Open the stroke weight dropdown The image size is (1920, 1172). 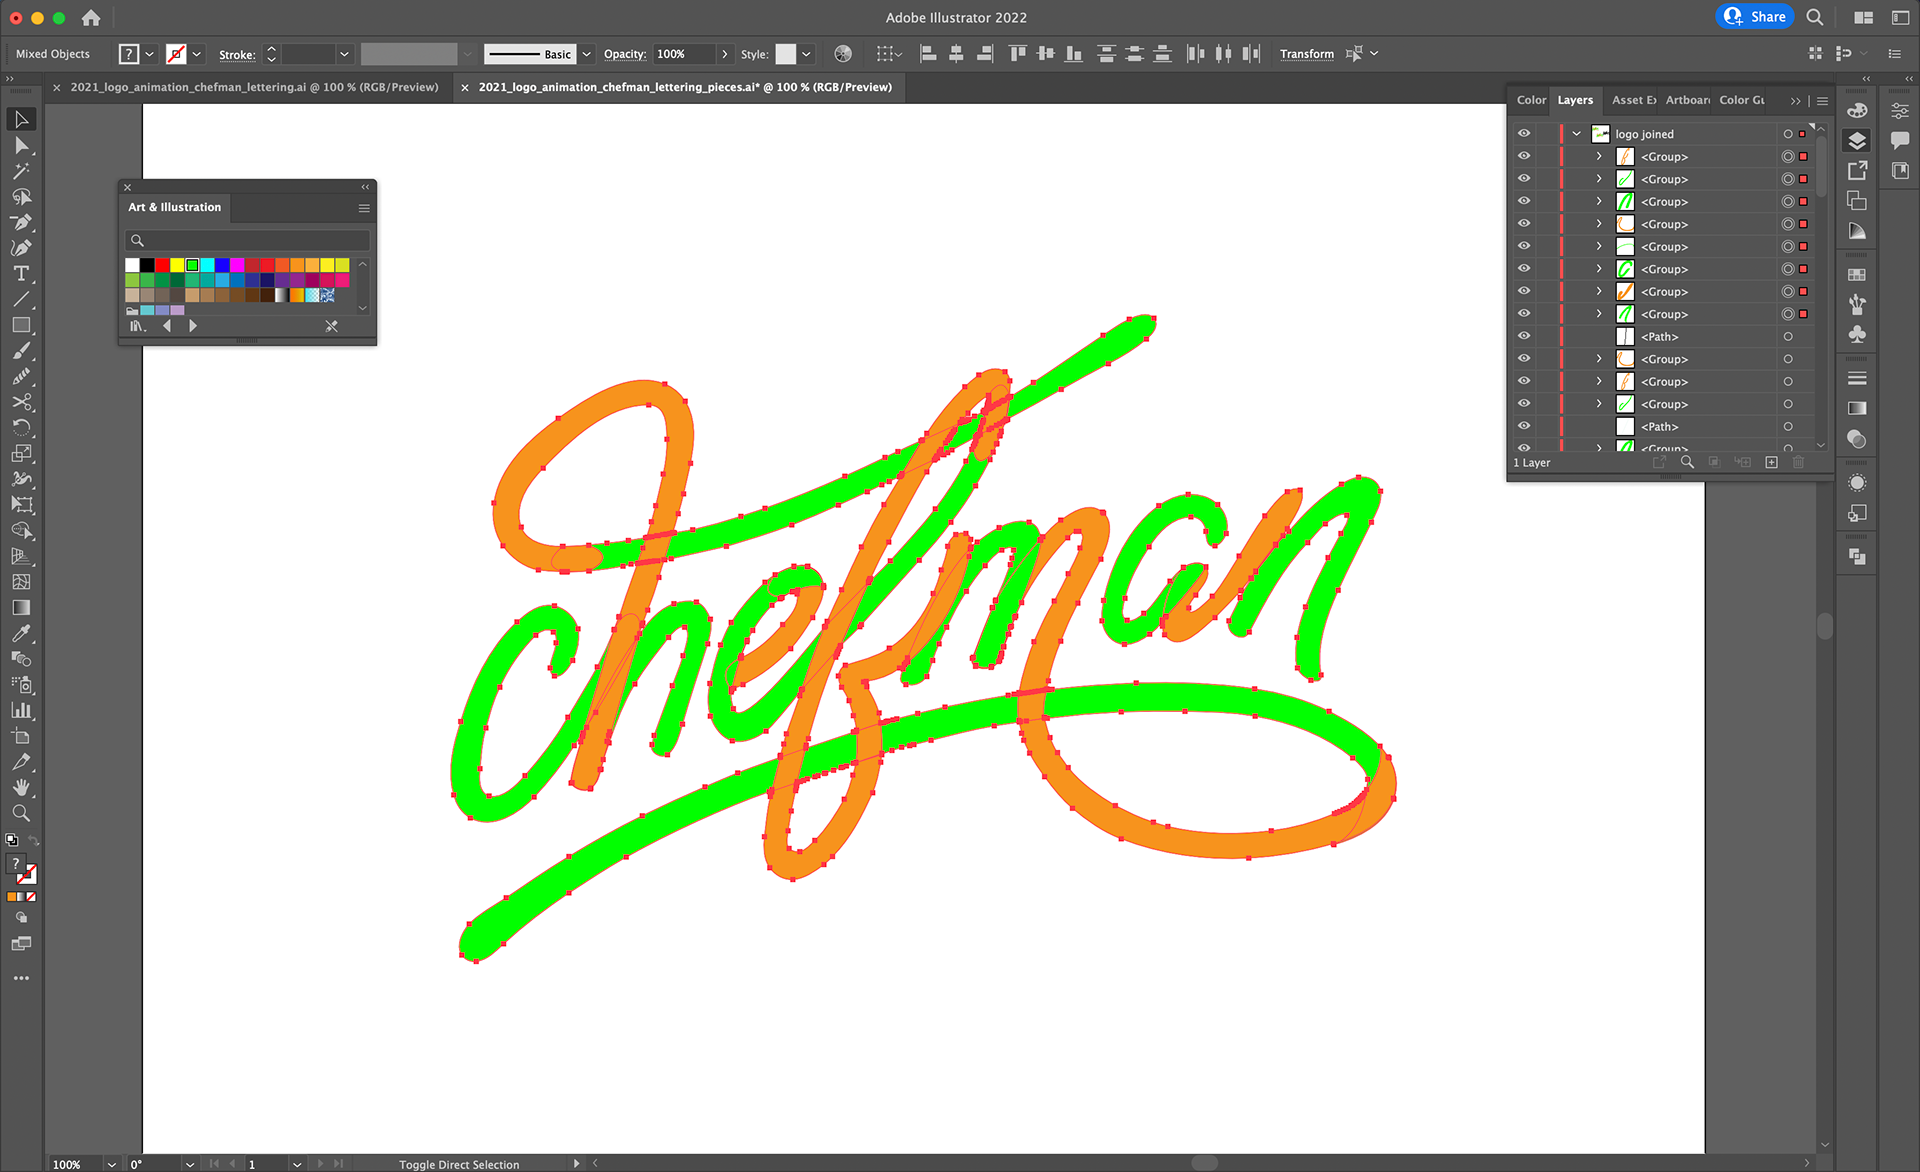pyautogui.click(x=344, y=54)
